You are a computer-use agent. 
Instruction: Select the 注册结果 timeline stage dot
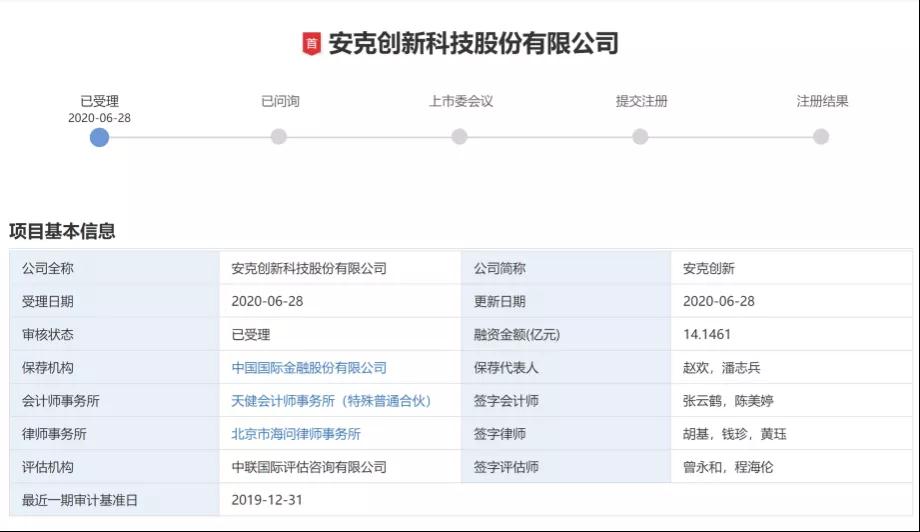pos(821,137)
